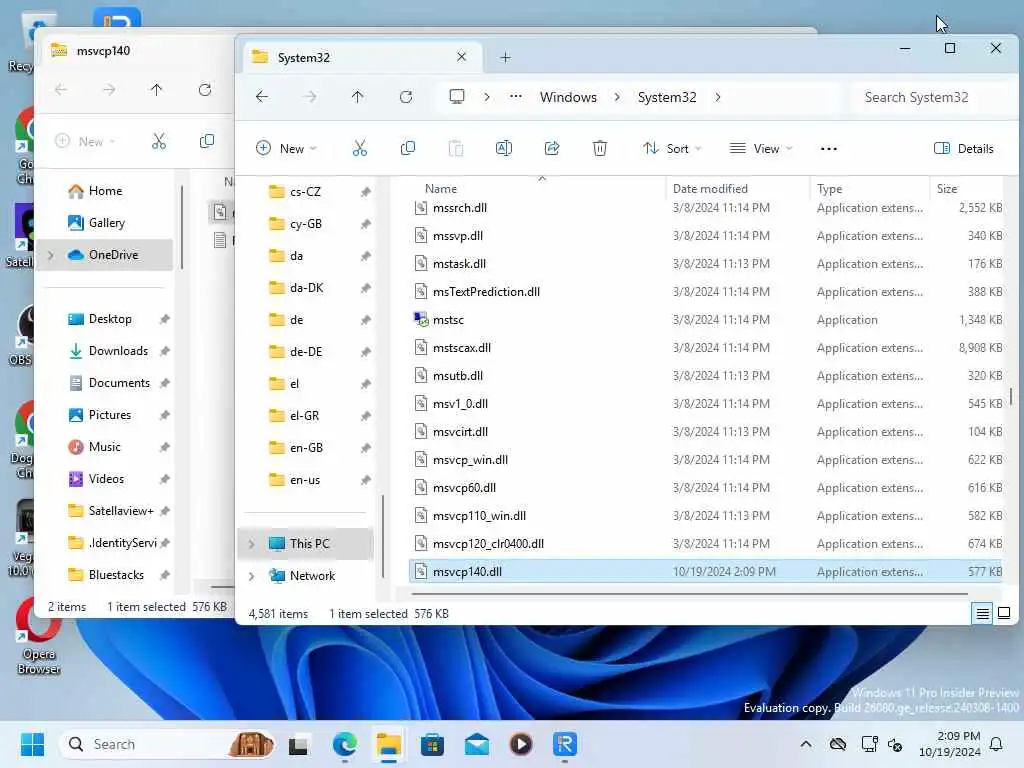Viewport: 1024px width, 768px height.
Task: Open Windows Start menu
Action: (32, 744)
